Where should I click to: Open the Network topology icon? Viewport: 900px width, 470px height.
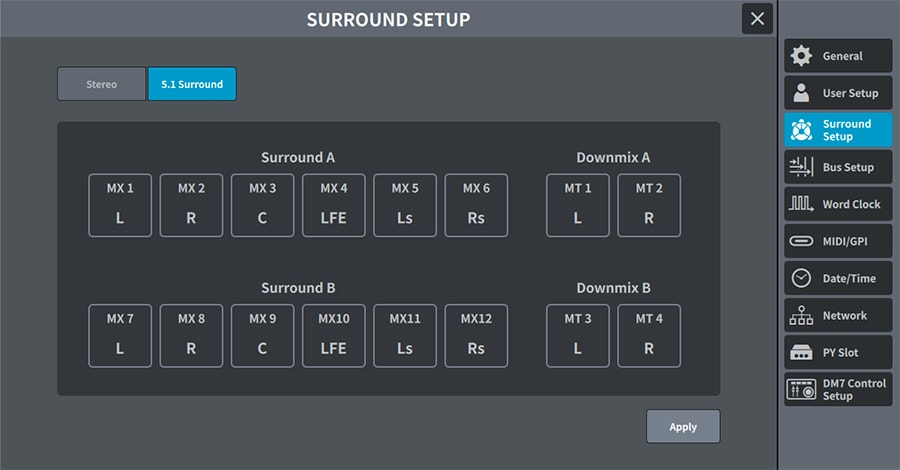pyautogui.click(x=802, y=315)
